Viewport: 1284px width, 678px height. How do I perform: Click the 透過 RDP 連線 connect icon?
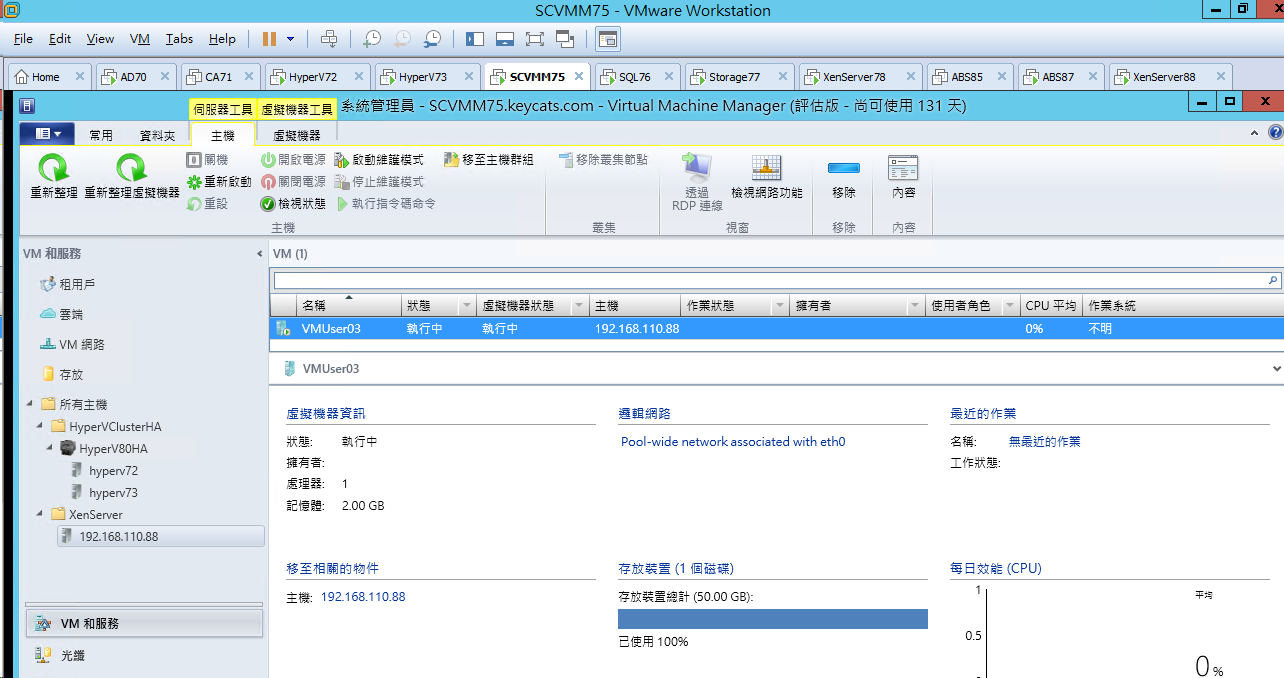point(697,168)
